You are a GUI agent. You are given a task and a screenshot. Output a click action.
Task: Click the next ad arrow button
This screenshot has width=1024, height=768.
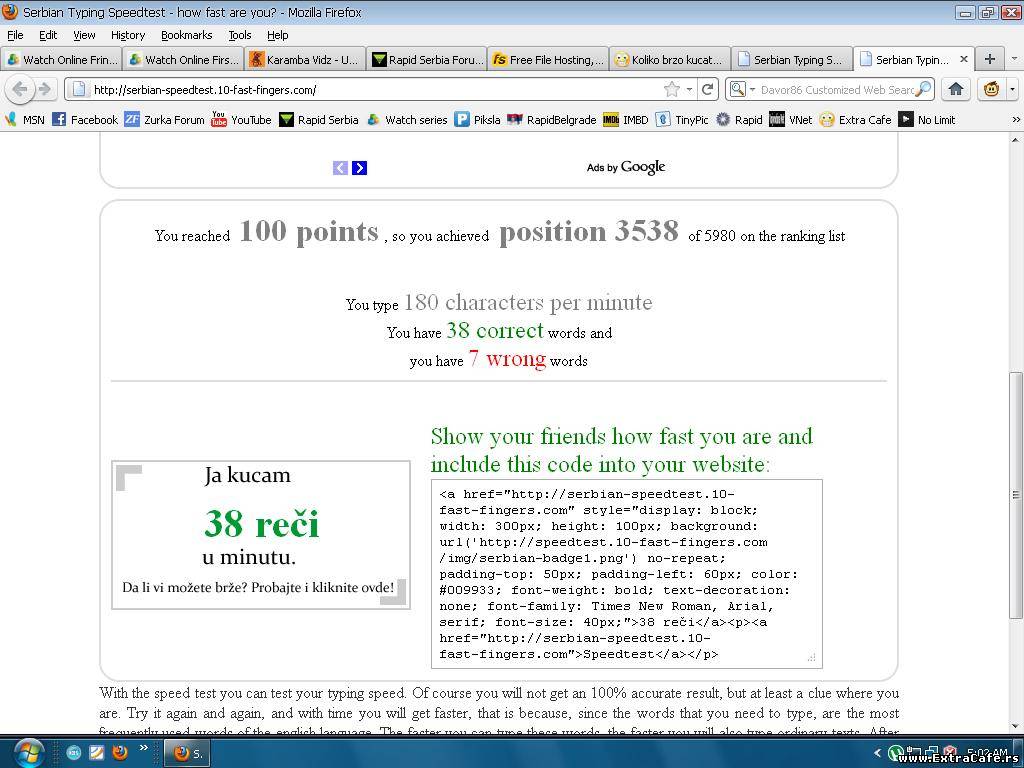coord(360,168)
